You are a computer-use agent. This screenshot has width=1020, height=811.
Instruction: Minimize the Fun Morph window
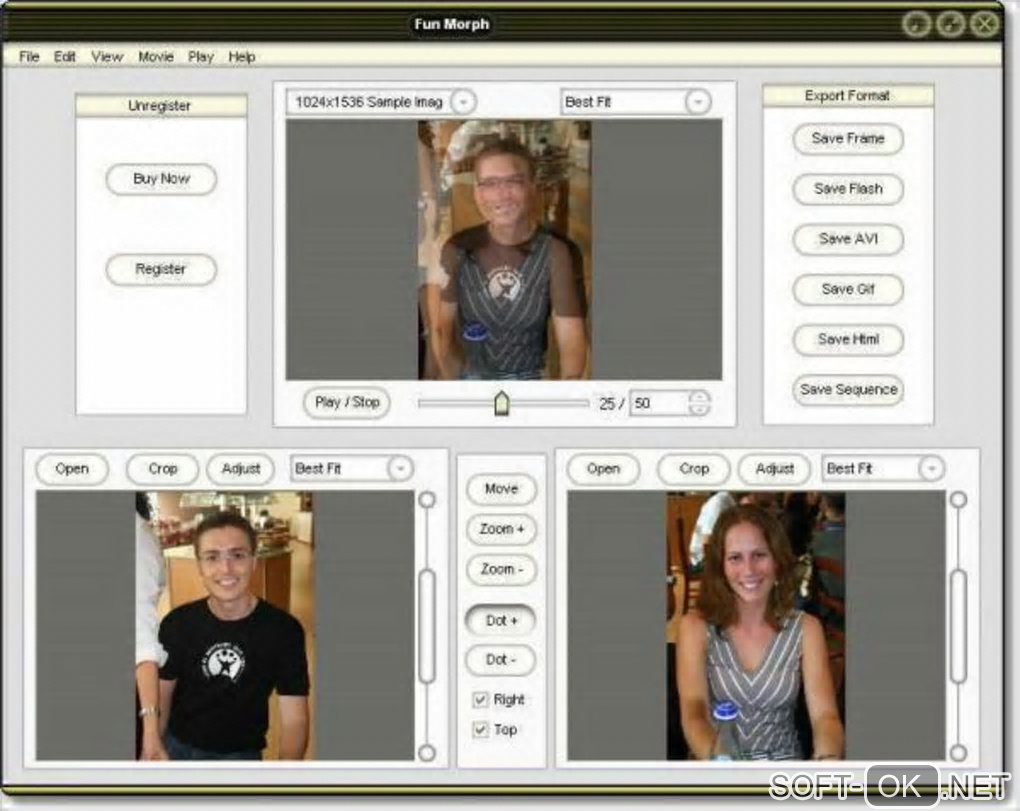[x=917, y=24]
